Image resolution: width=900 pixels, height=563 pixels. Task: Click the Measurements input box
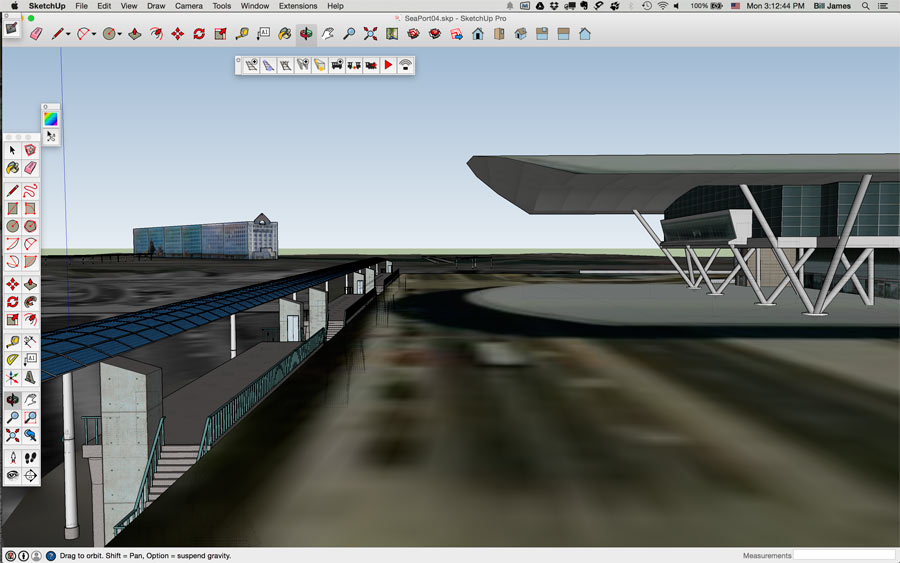point(844,555)
